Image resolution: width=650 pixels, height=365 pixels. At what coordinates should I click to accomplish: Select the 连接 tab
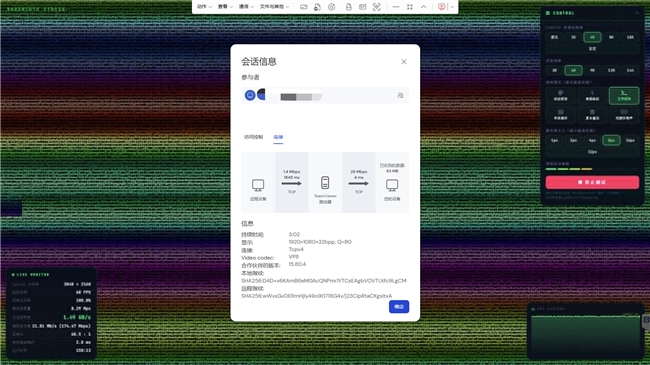[278, 137]
